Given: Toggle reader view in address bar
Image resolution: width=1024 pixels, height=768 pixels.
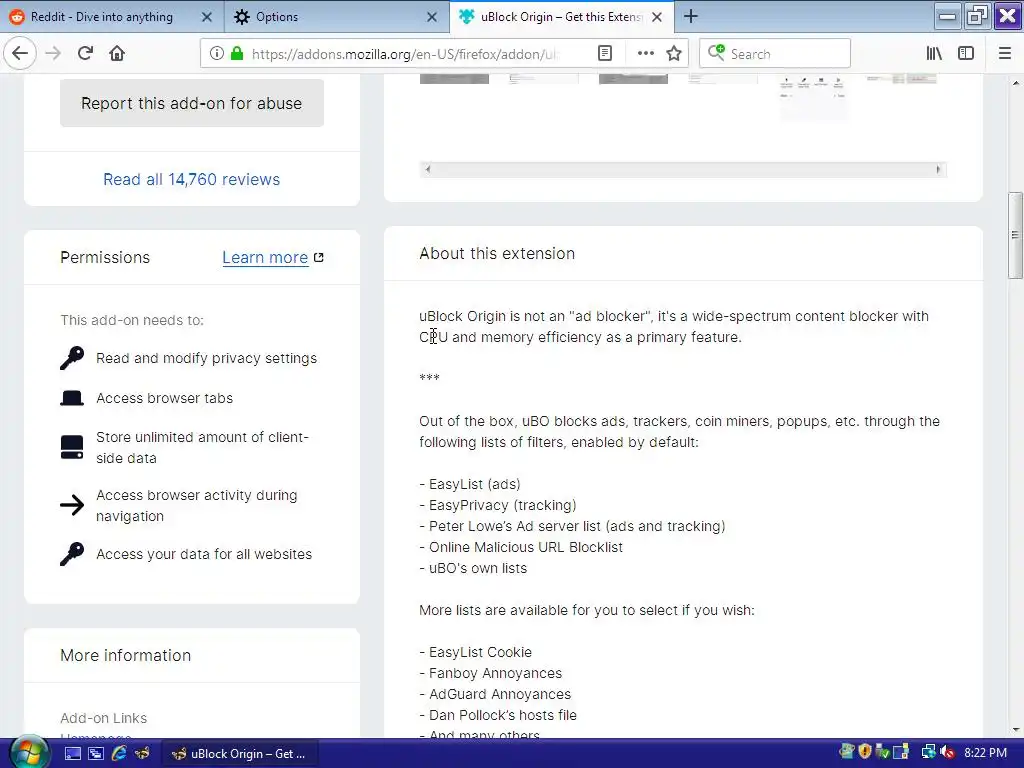Looking at the screenshot, I should 605,54.
